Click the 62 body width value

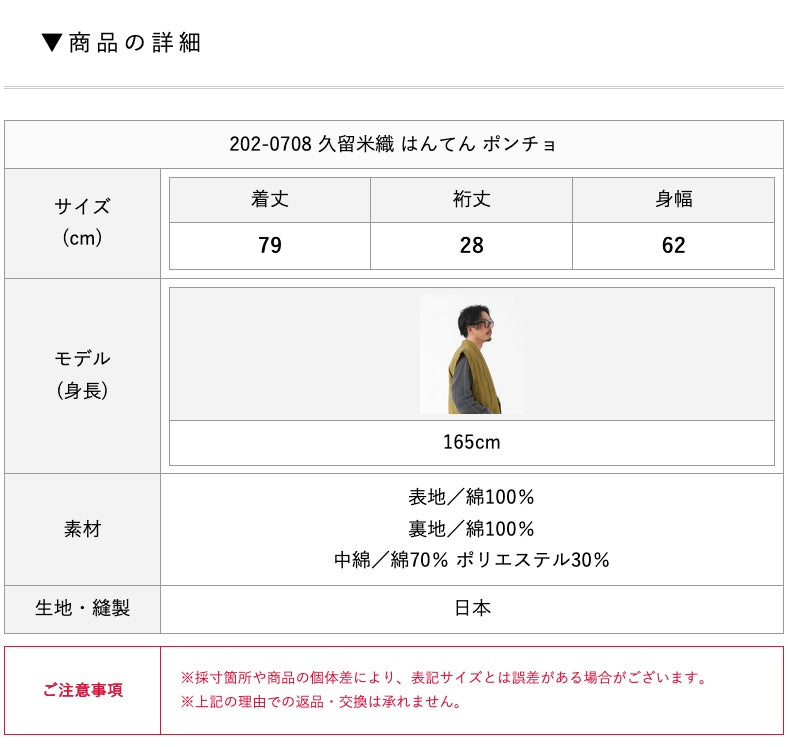pos(673,245)
